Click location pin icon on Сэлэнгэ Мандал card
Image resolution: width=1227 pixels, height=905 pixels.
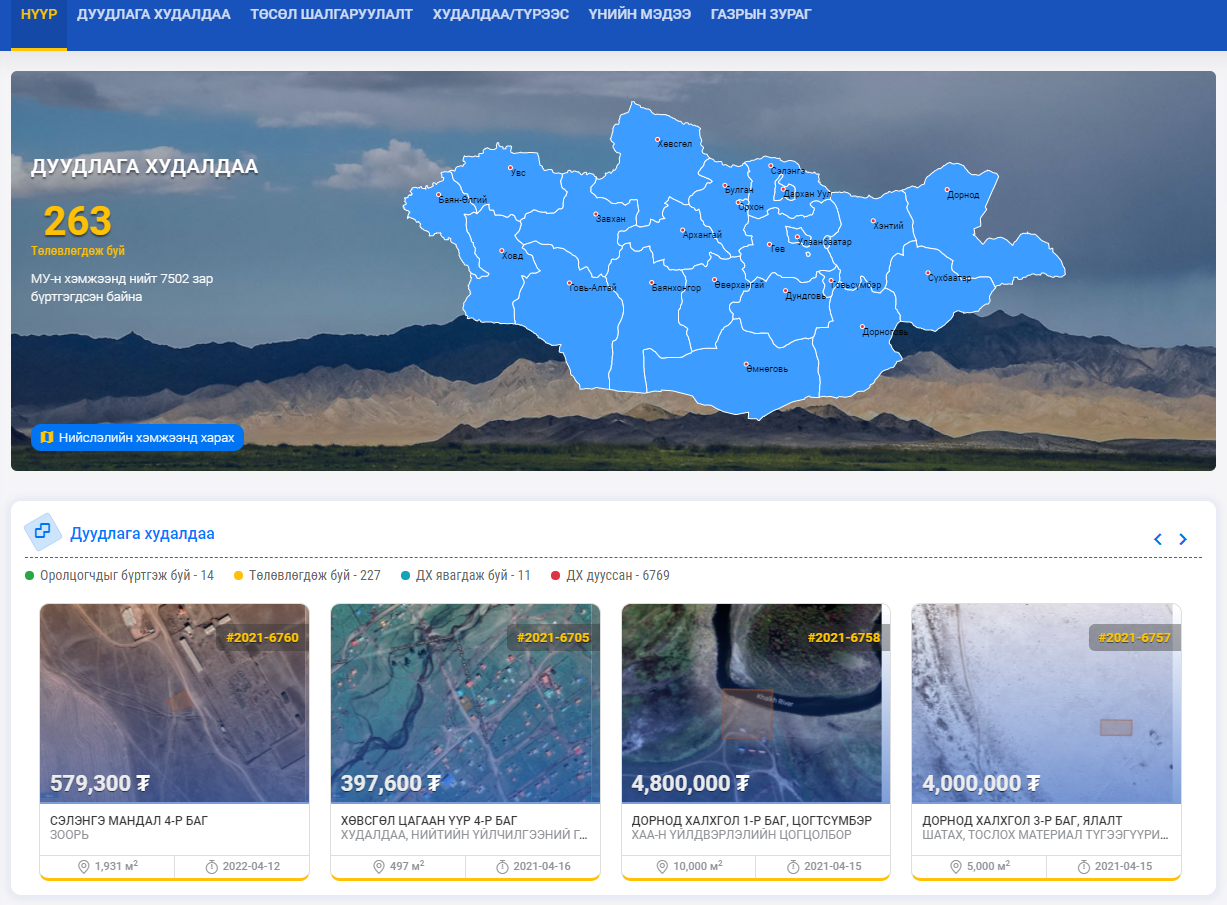click(84, 866)
